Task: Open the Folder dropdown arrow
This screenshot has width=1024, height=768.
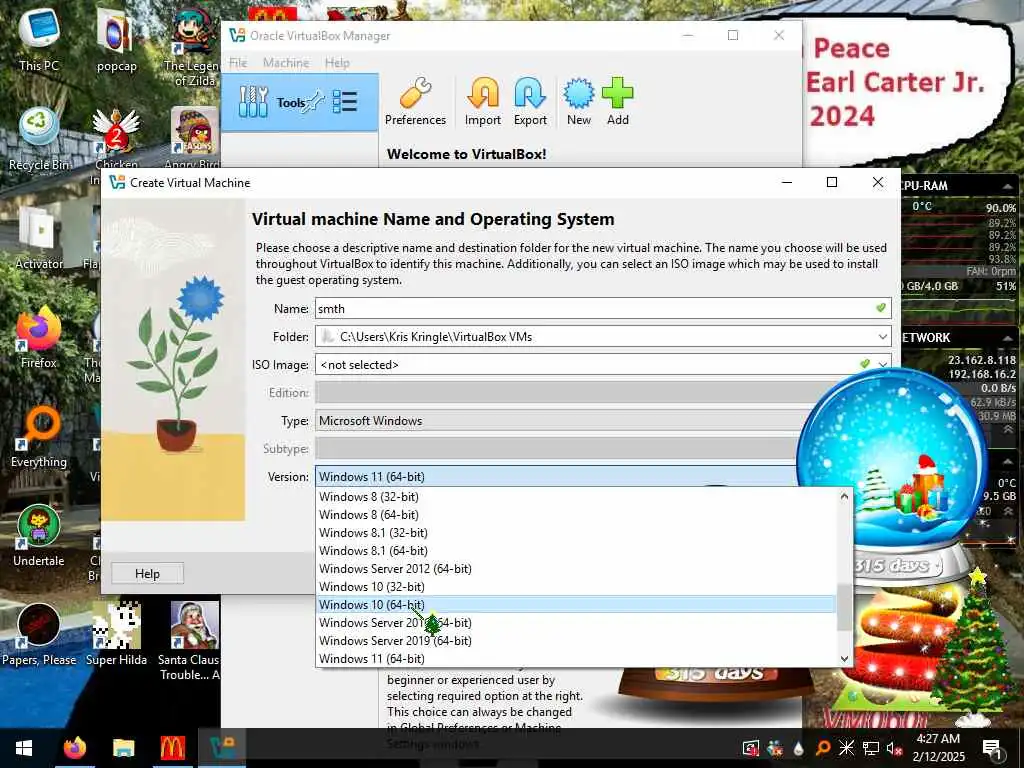Action: pyautogui.click(x=882, y=337)
